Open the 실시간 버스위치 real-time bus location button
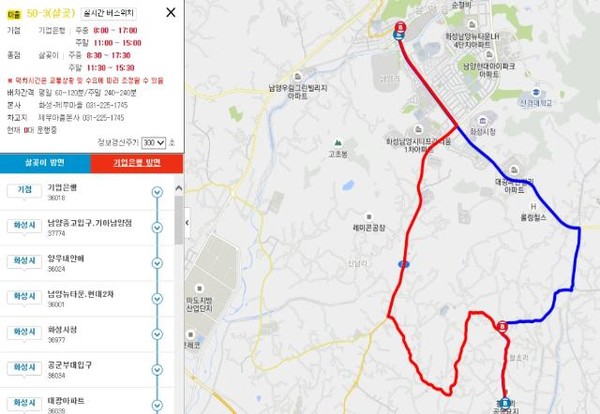Viewport: 600px width, 414px height. pos(109,14)
